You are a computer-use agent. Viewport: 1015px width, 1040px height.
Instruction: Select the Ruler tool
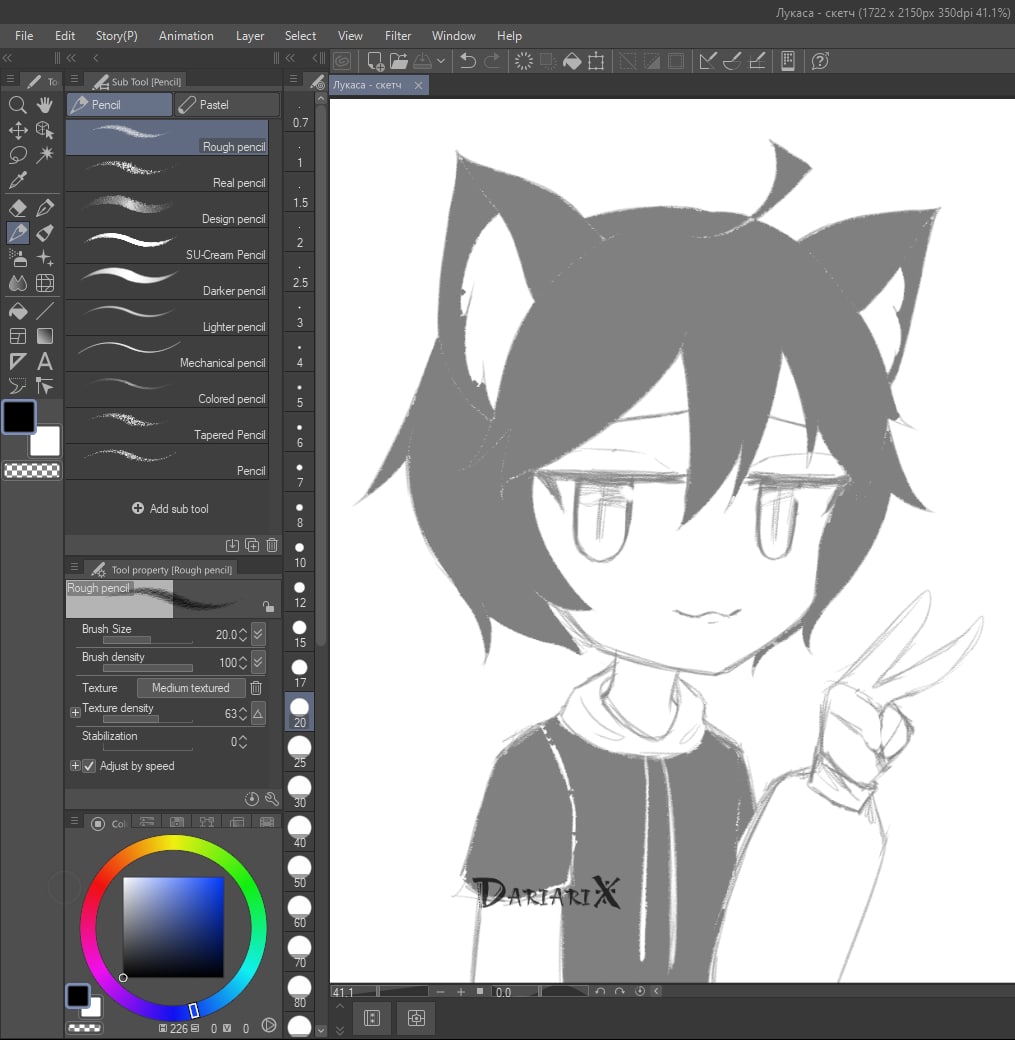(17, 361)
